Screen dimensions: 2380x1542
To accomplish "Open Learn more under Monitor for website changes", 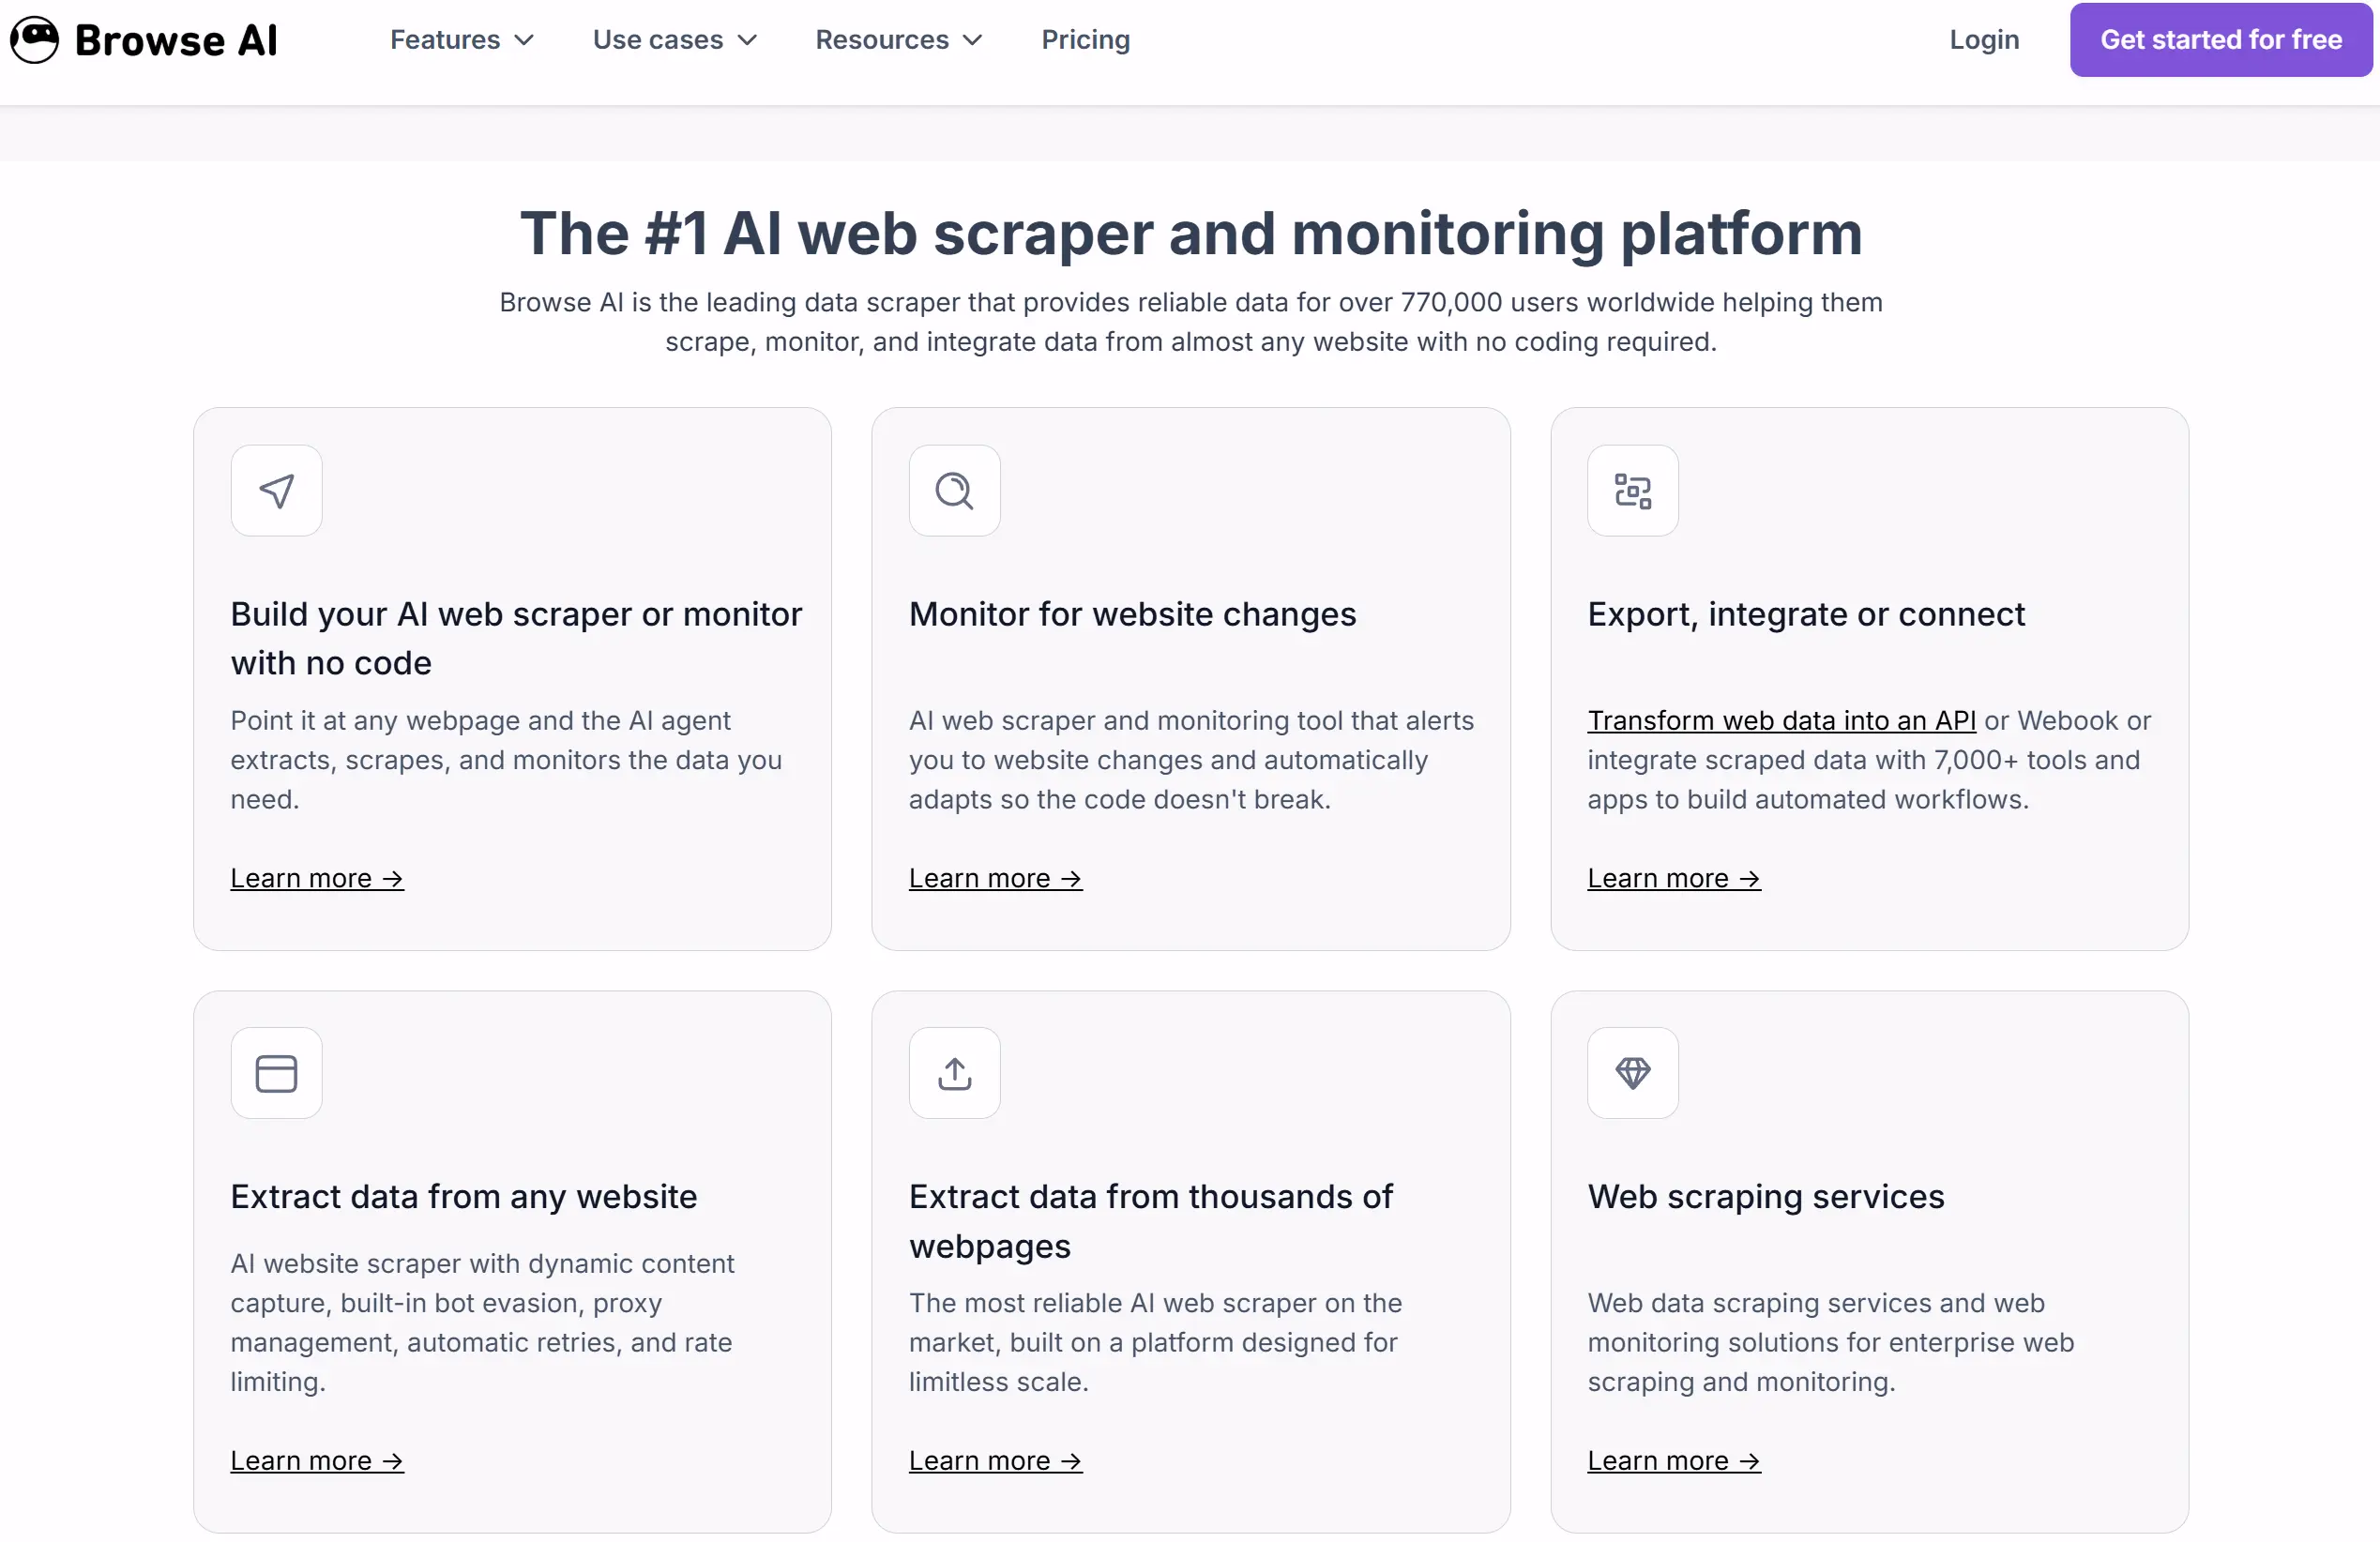I will (x=995, y=878).
